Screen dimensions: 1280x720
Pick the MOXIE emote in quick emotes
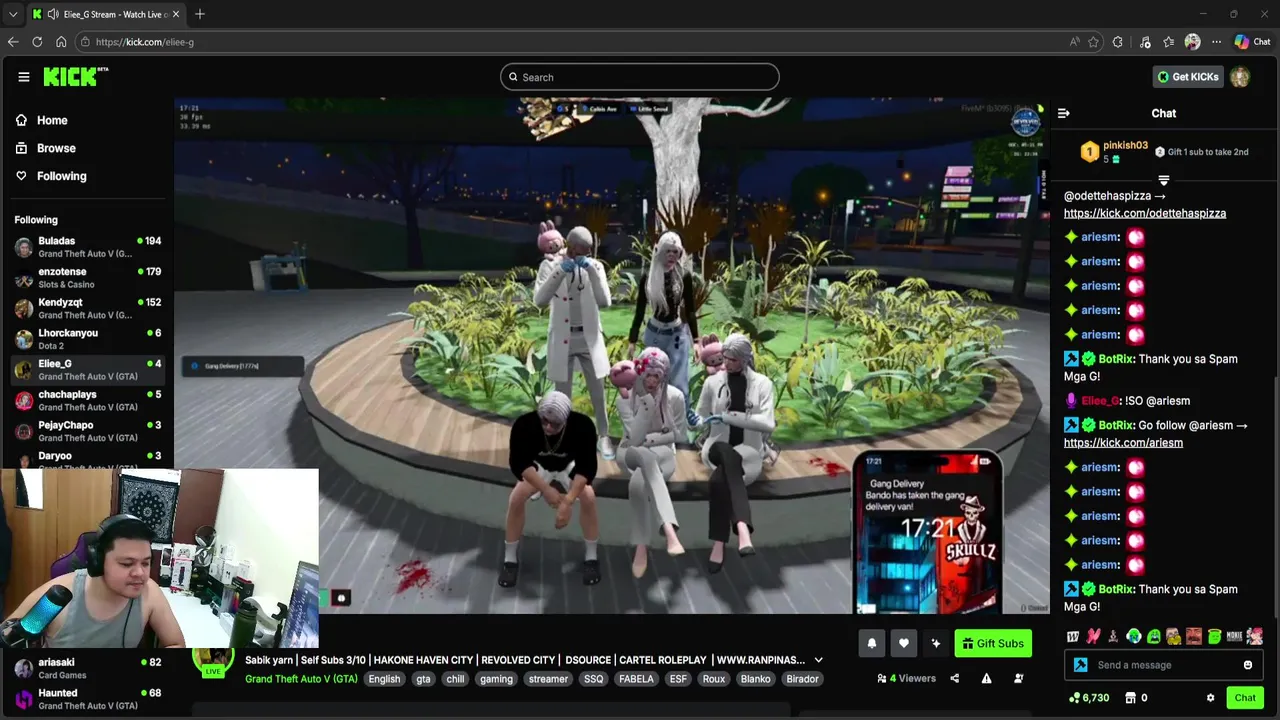click(x=1234, y=636)
